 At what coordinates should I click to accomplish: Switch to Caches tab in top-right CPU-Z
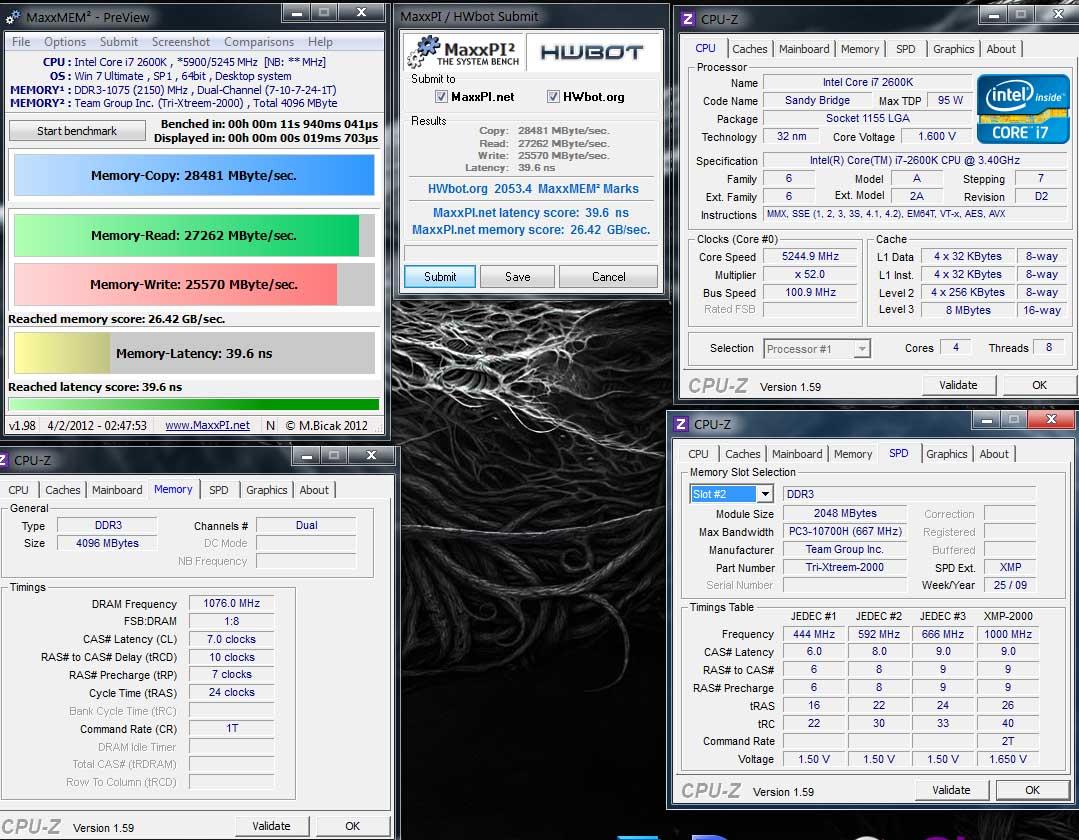[749, 49]
